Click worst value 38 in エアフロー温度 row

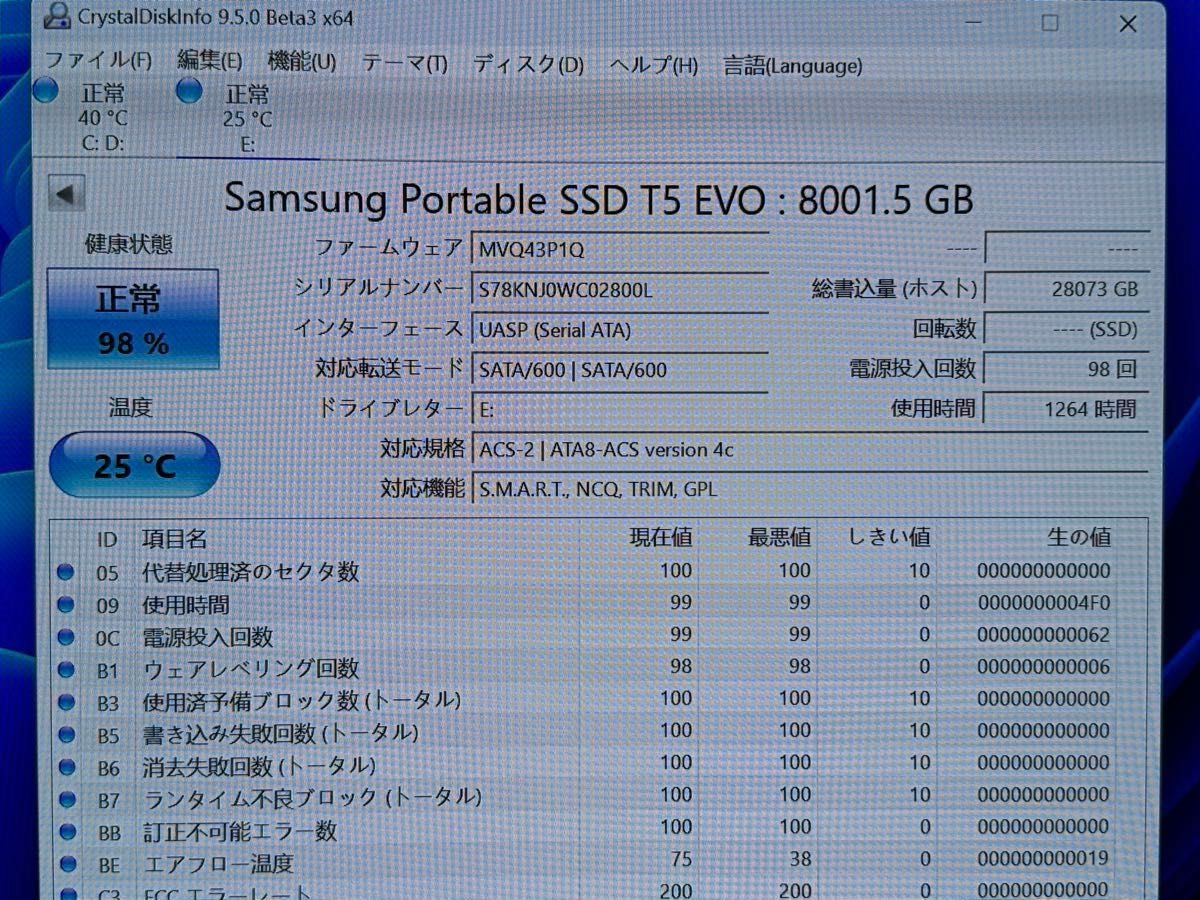(798, 859)
